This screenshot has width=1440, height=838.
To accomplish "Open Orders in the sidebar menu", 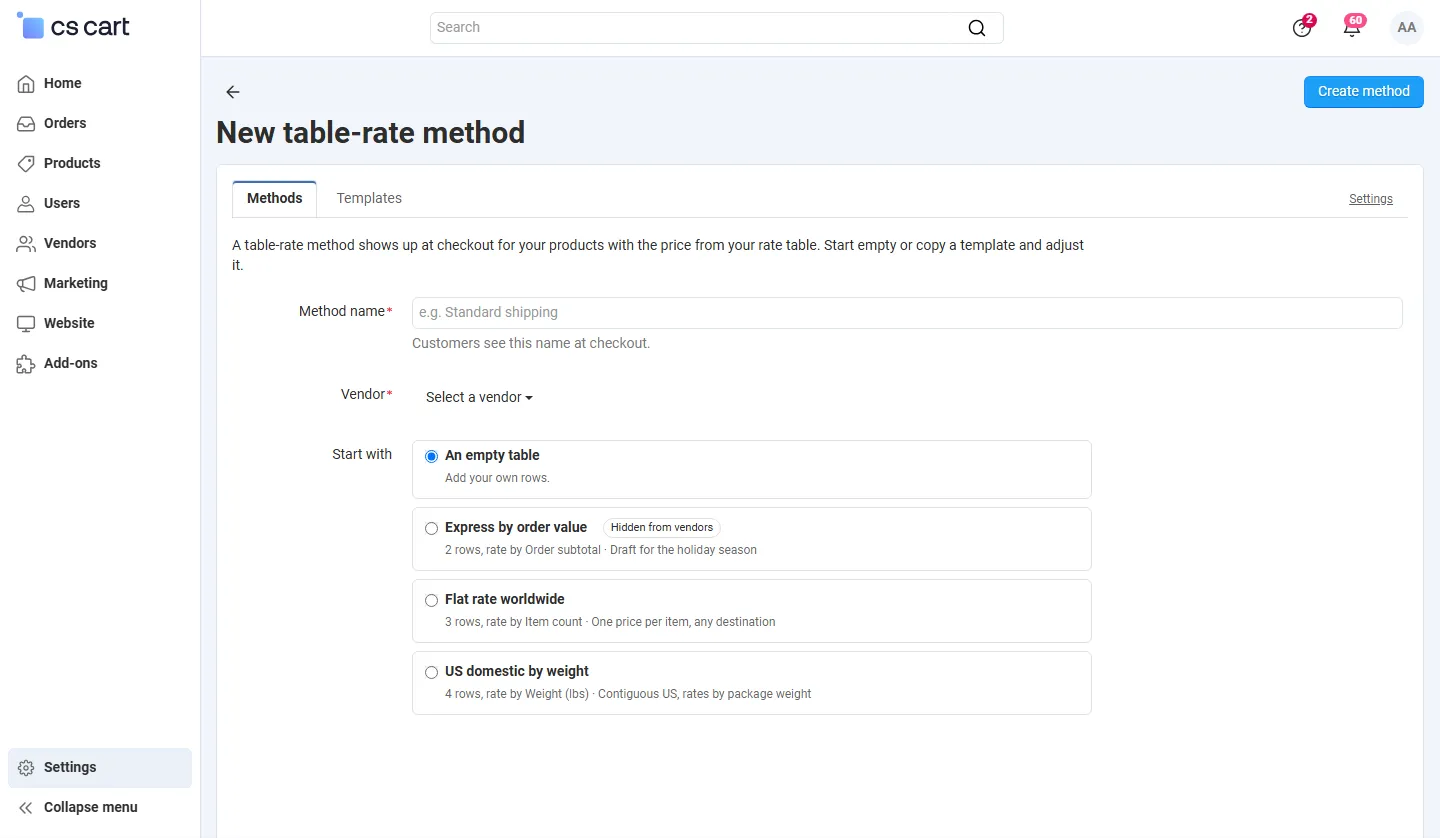I will pos(65,123).
